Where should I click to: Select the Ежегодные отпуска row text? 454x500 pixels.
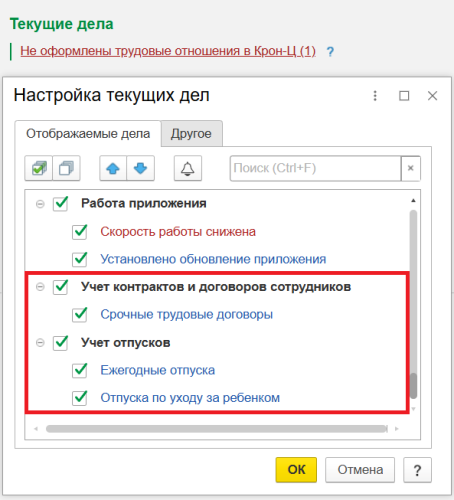[158, 370]
